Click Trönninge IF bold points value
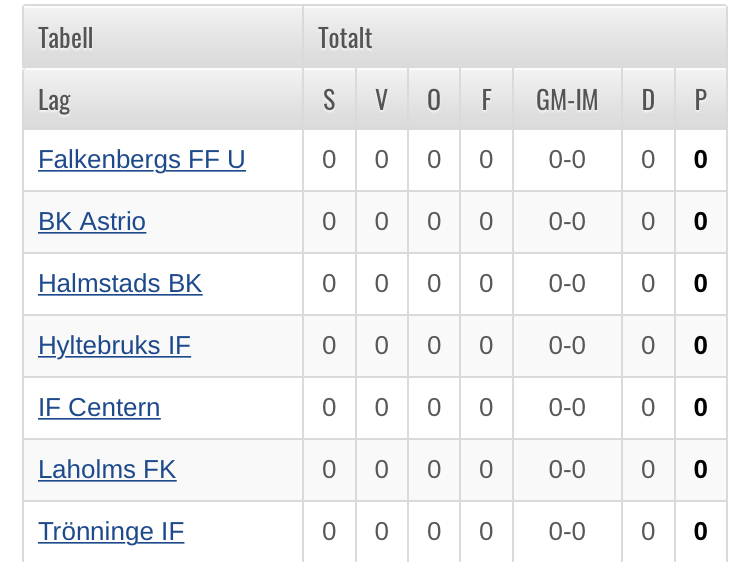Screen dimensions: 750x562 [x=700, y=532]
